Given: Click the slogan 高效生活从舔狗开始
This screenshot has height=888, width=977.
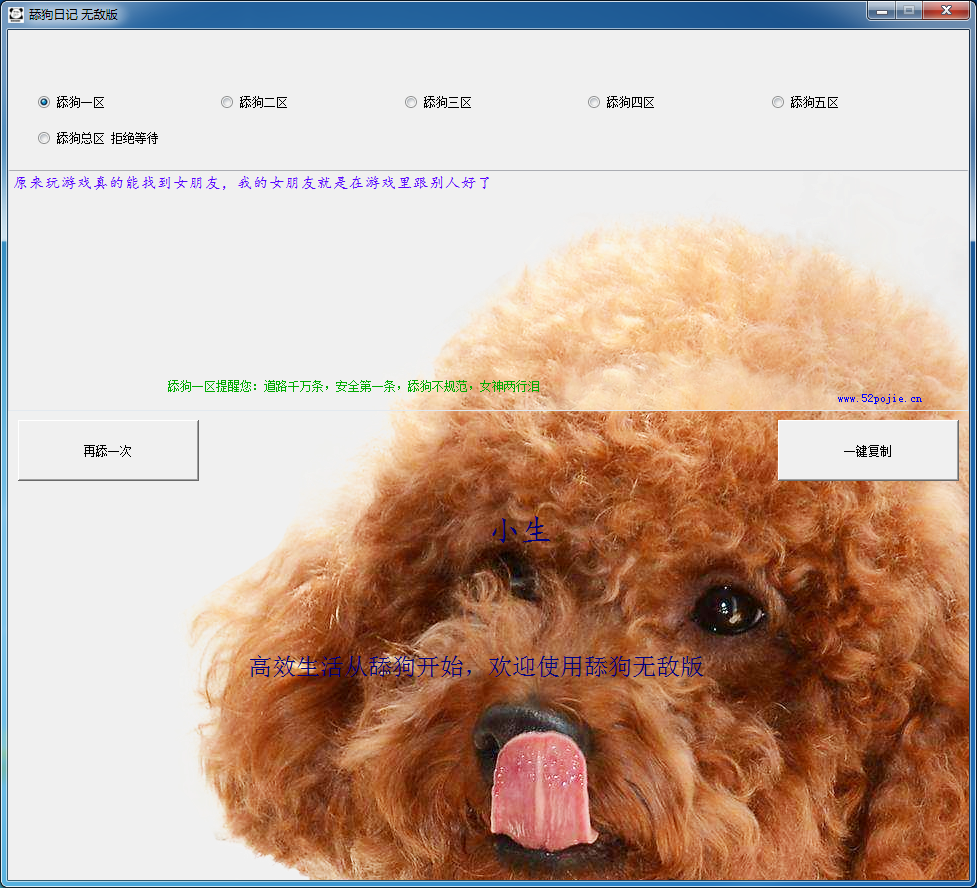Looking at the screenshot, I should (477, 667).
